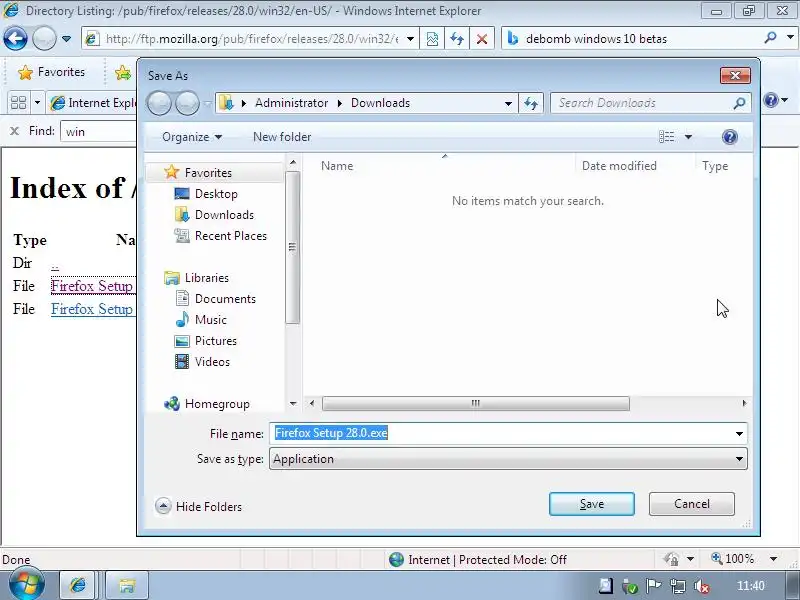Screen dimensions: 800x600
Task: Expand the breadcrumb arrow after Administrator
Action: point(340,104)
